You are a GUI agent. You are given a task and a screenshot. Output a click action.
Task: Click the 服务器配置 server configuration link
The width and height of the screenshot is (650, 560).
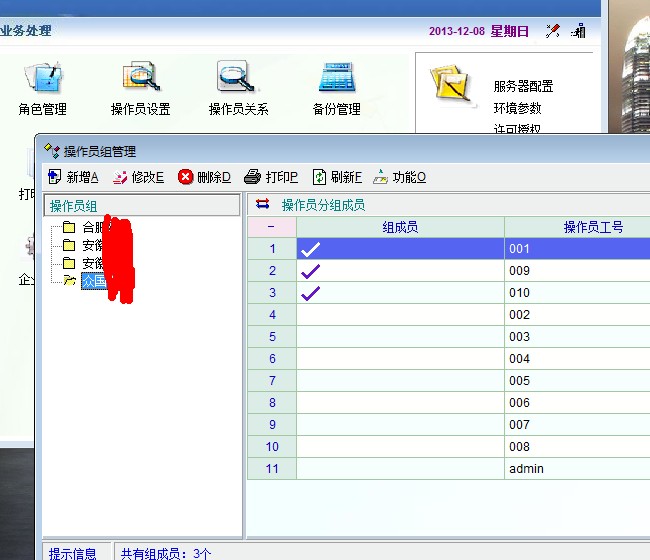523,87
